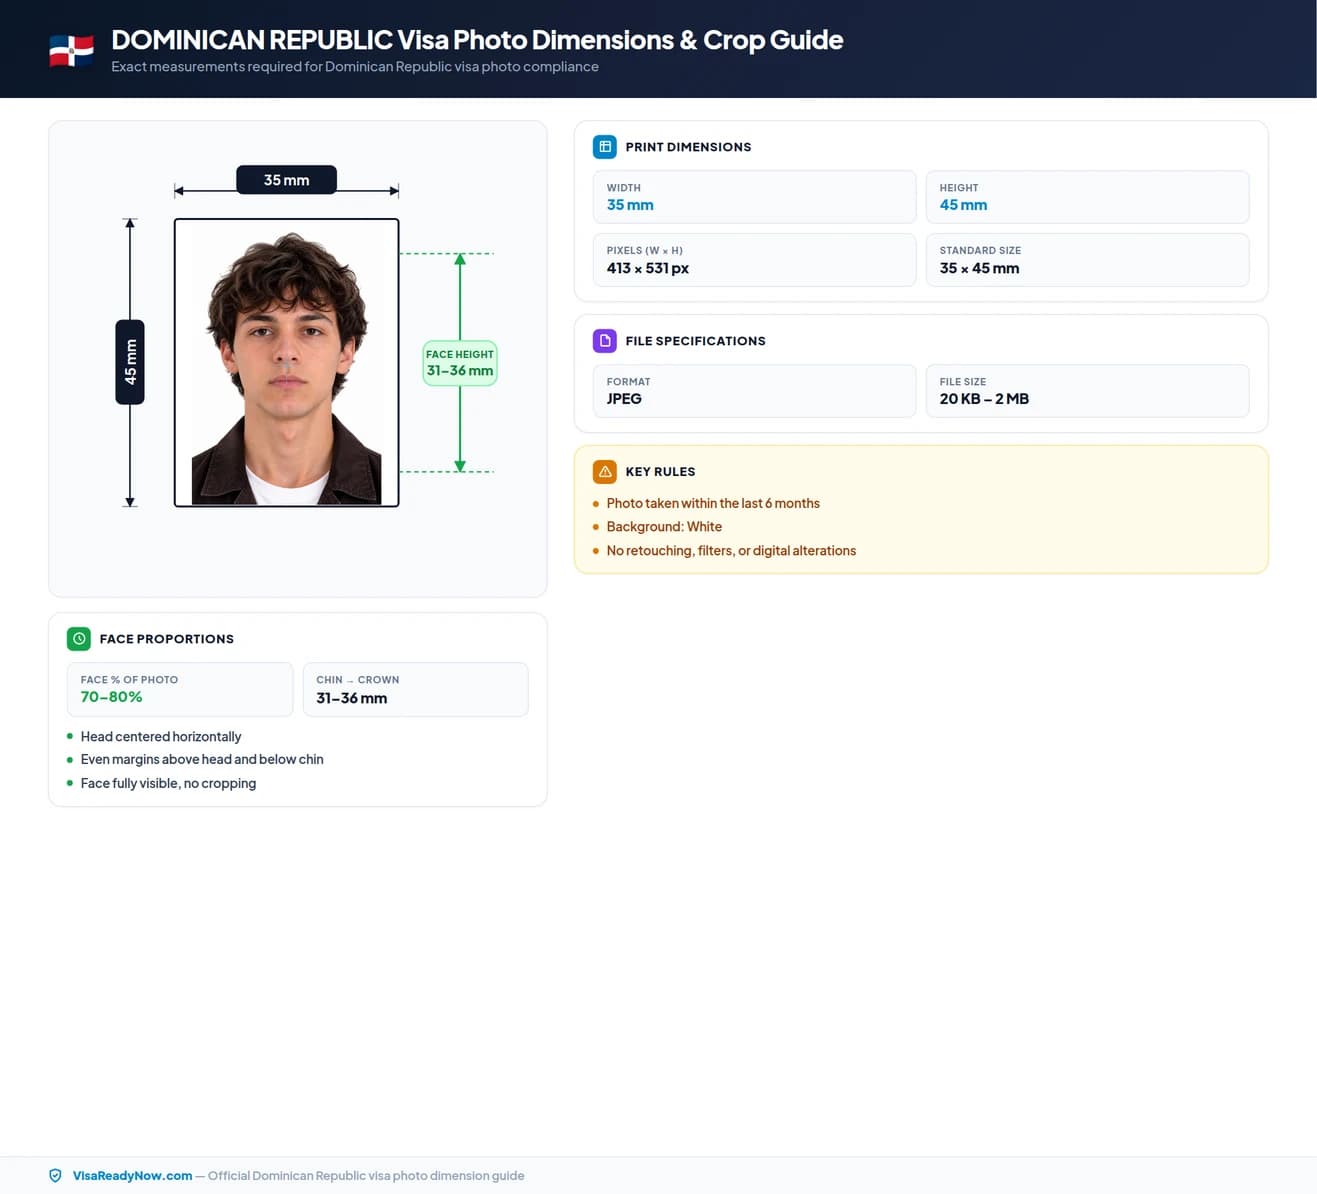Select the sample visa portrait photo
This screenshot has height=1194, width=1317.
coord(286,363)
